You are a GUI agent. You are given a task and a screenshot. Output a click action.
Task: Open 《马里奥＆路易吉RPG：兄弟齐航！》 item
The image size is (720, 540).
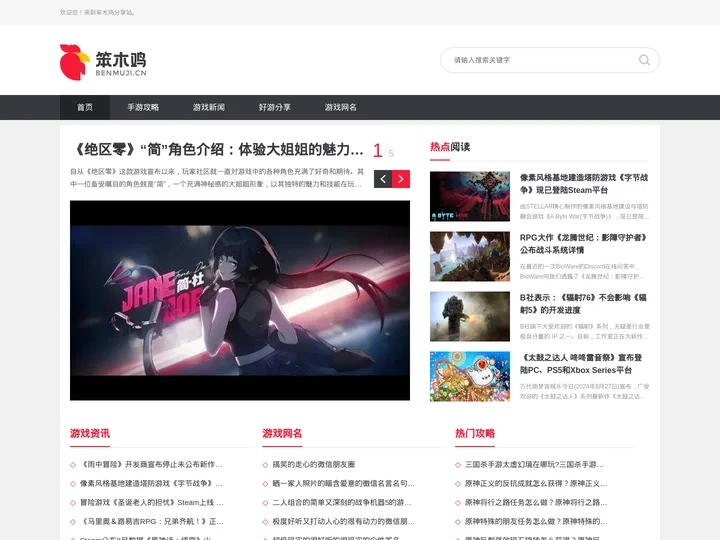pyautogui.click(x=152, y=522)
